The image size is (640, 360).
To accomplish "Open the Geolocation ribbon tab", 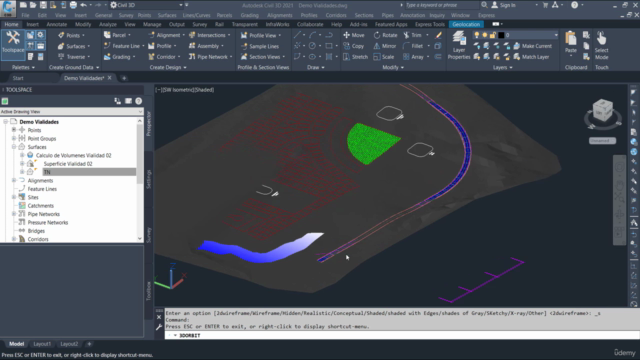I will [466, 24].
